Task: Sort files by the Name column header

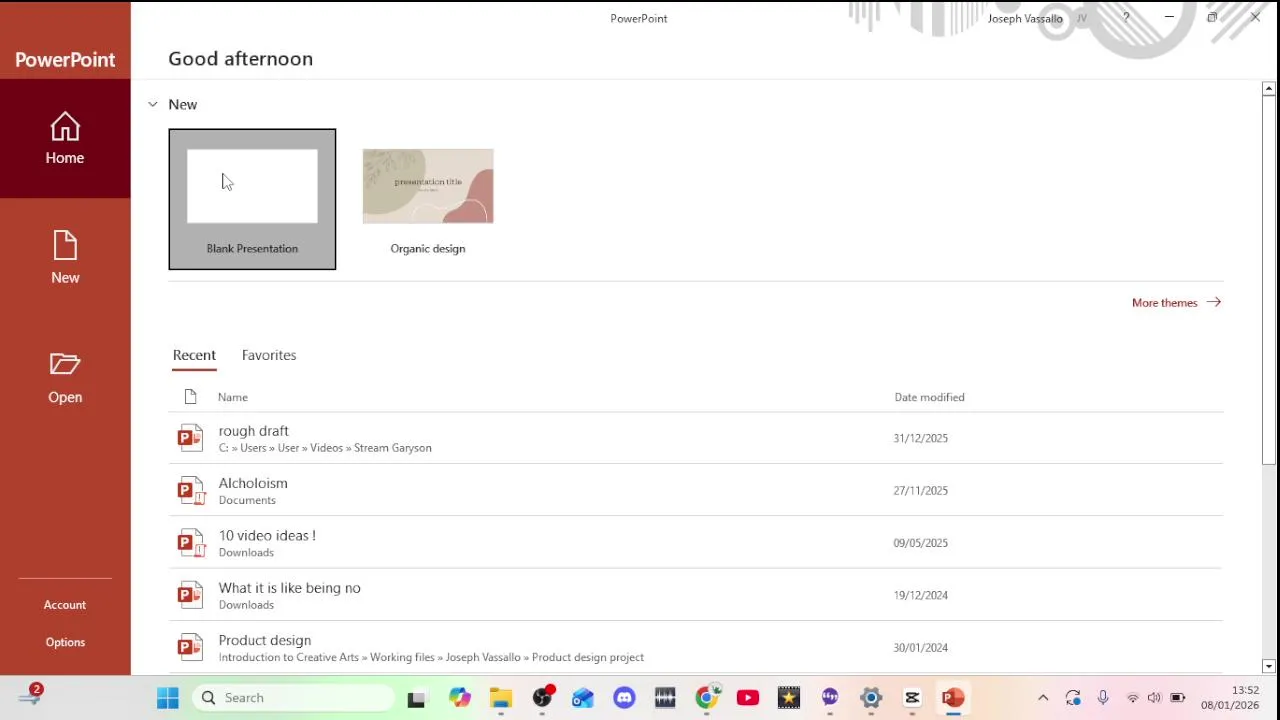Action: click(233, 397)
